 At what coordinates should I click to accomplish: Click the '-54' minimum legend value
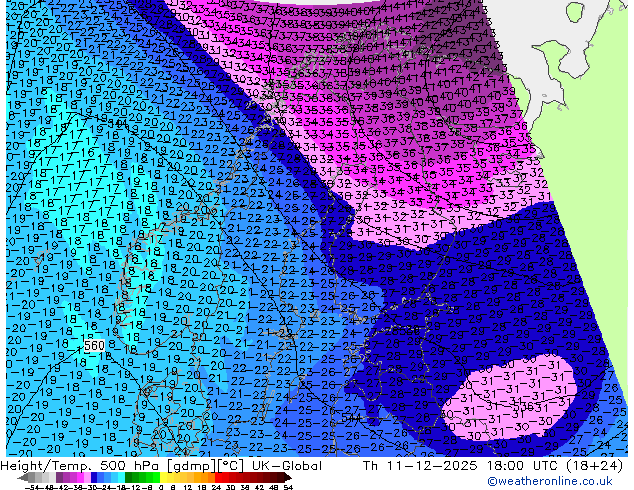tap(32, 487)
